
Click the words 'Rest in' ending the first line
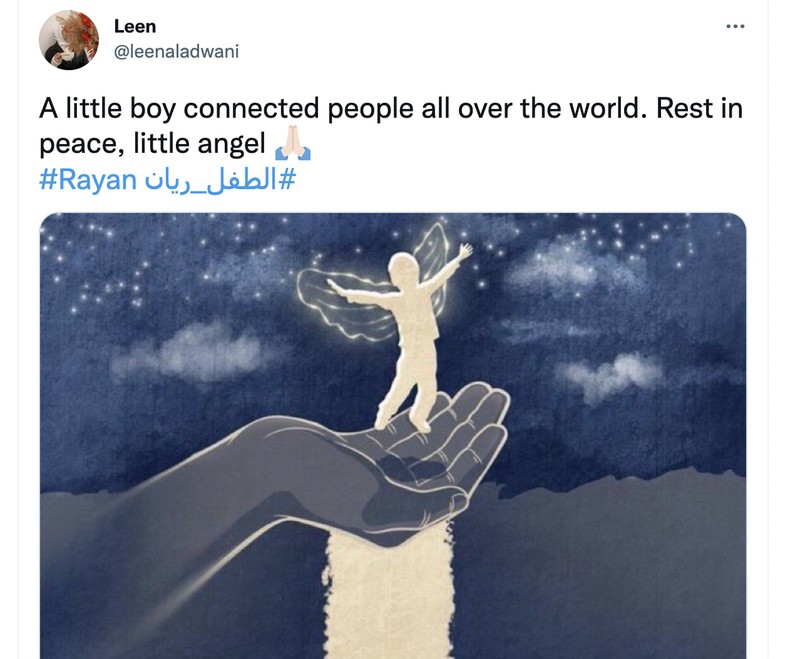[x=699, y=108]
